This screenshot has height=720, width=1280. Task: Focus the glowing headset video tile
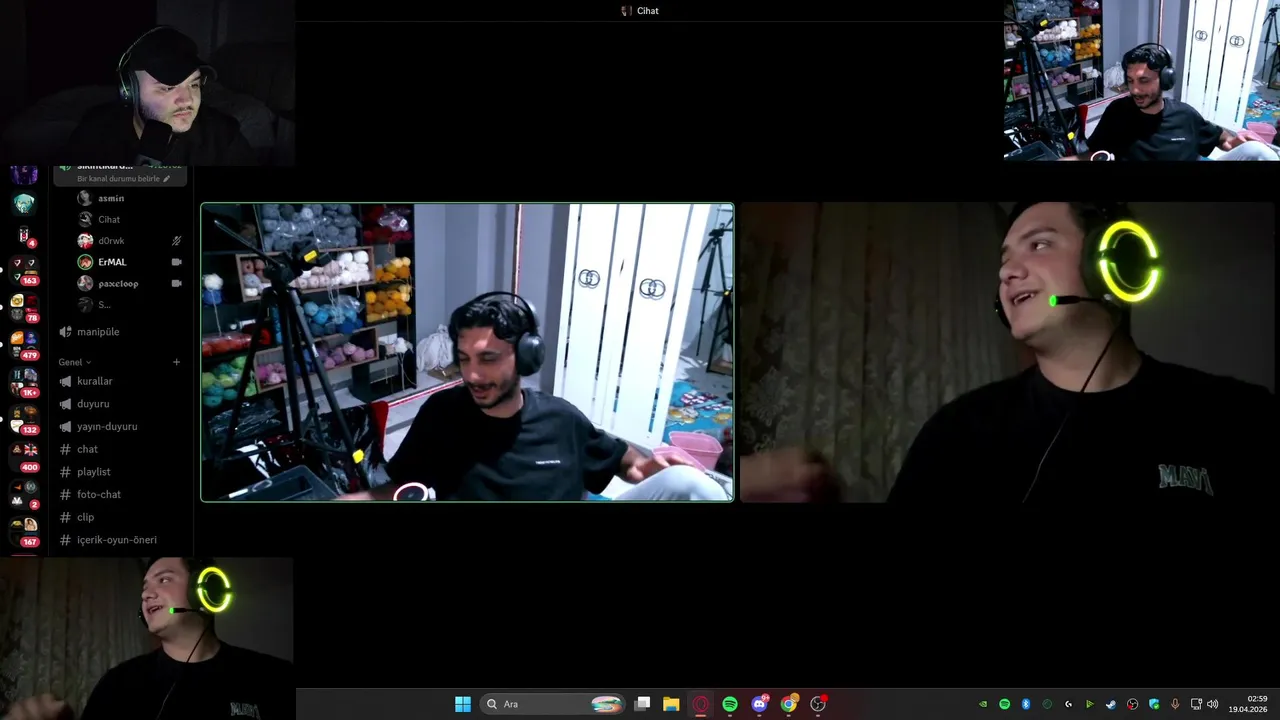pyautogui.click(x=1007, y=352)
